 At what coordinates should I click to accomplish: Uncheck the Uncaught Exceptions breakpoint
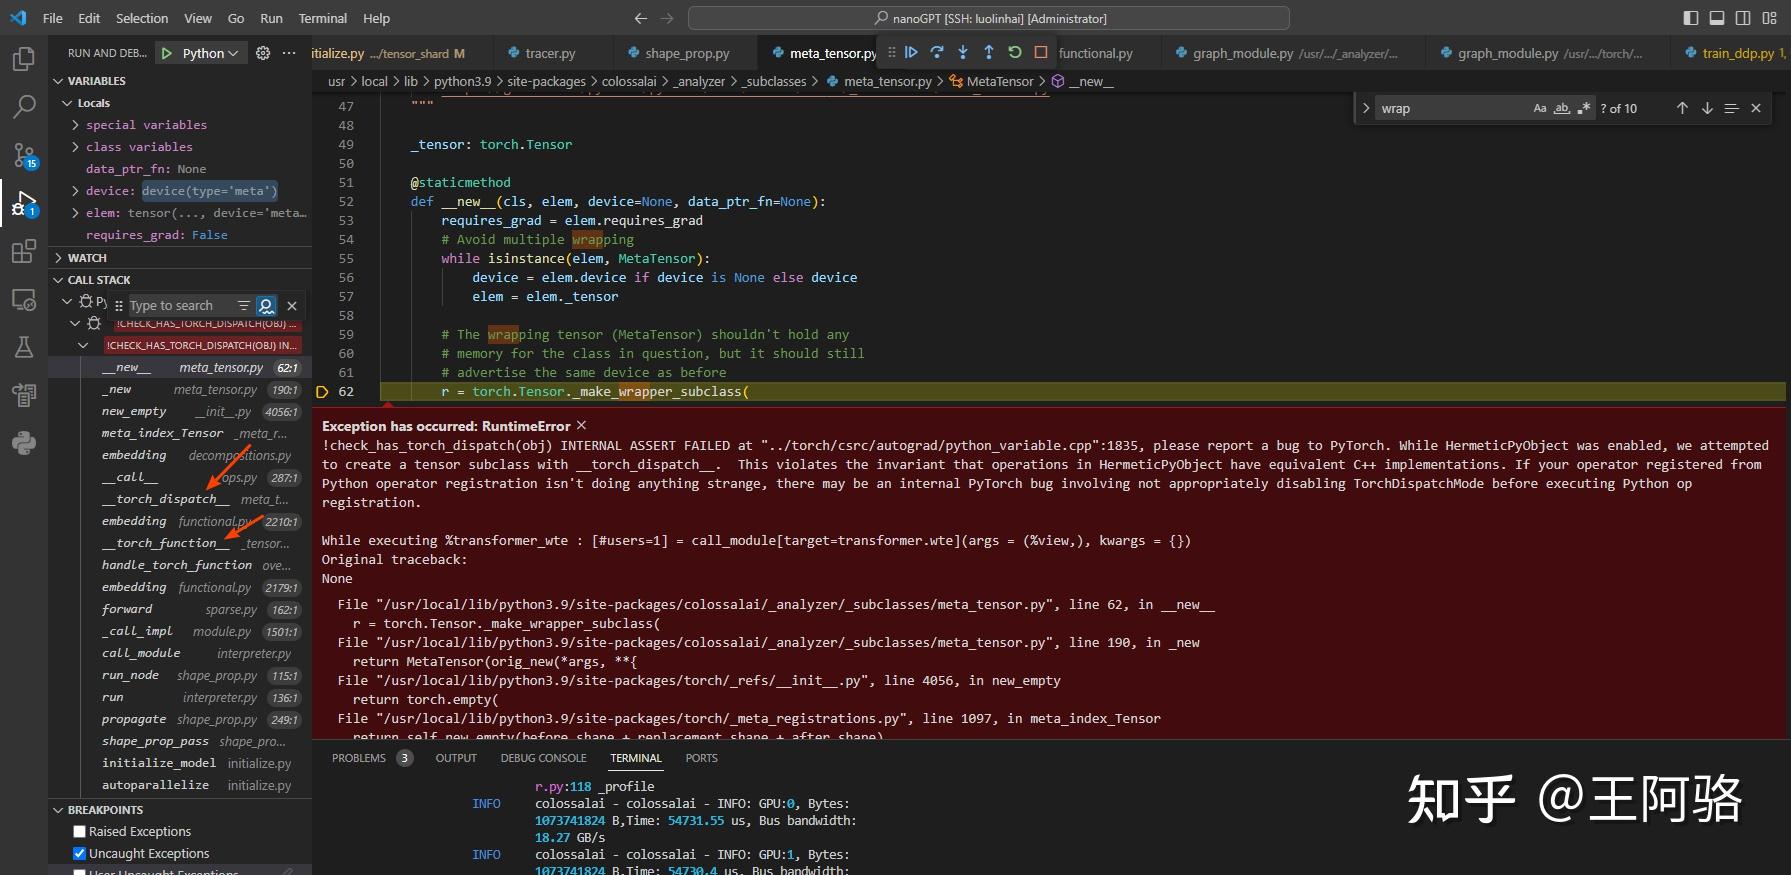pos(80,854)
